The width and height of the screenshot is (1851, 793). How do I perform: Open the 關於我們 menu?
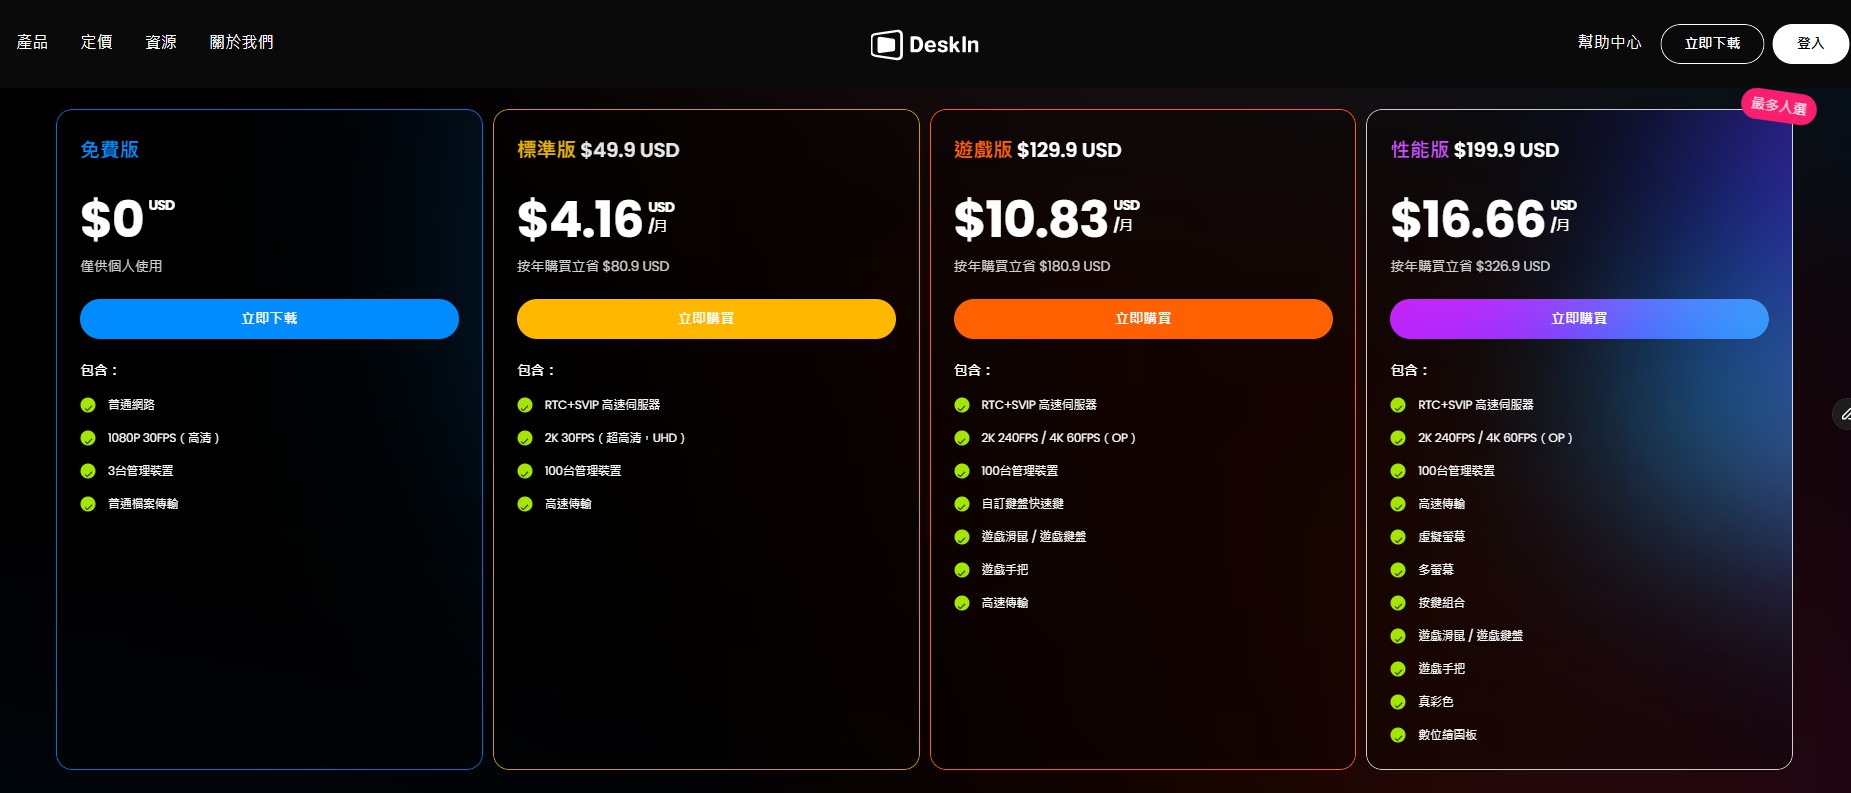241,42
